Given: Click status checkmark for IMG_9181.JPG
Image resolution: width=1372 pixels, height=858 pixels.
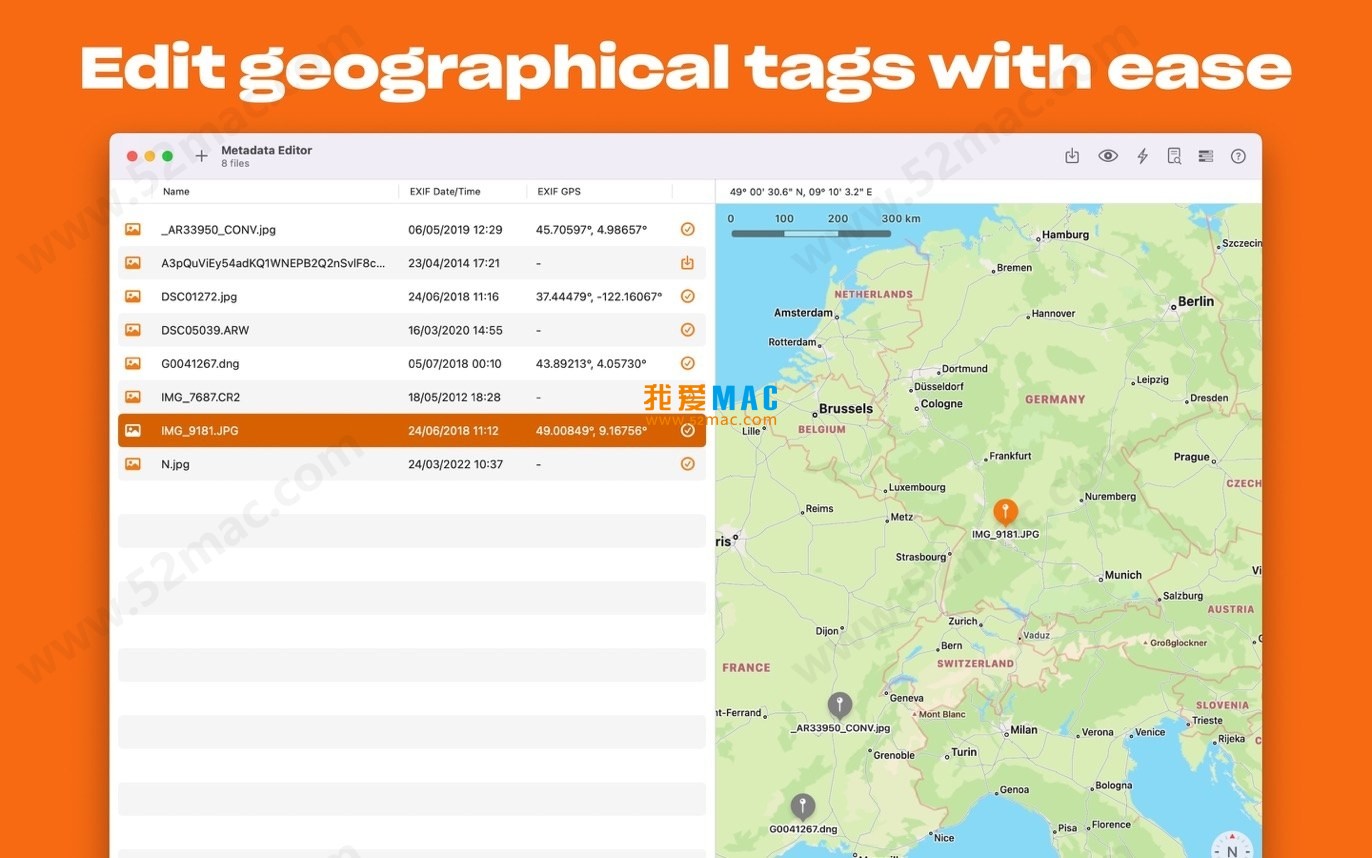Looking at the screenshot, I should pyautogui.click(x=687, y=430).
